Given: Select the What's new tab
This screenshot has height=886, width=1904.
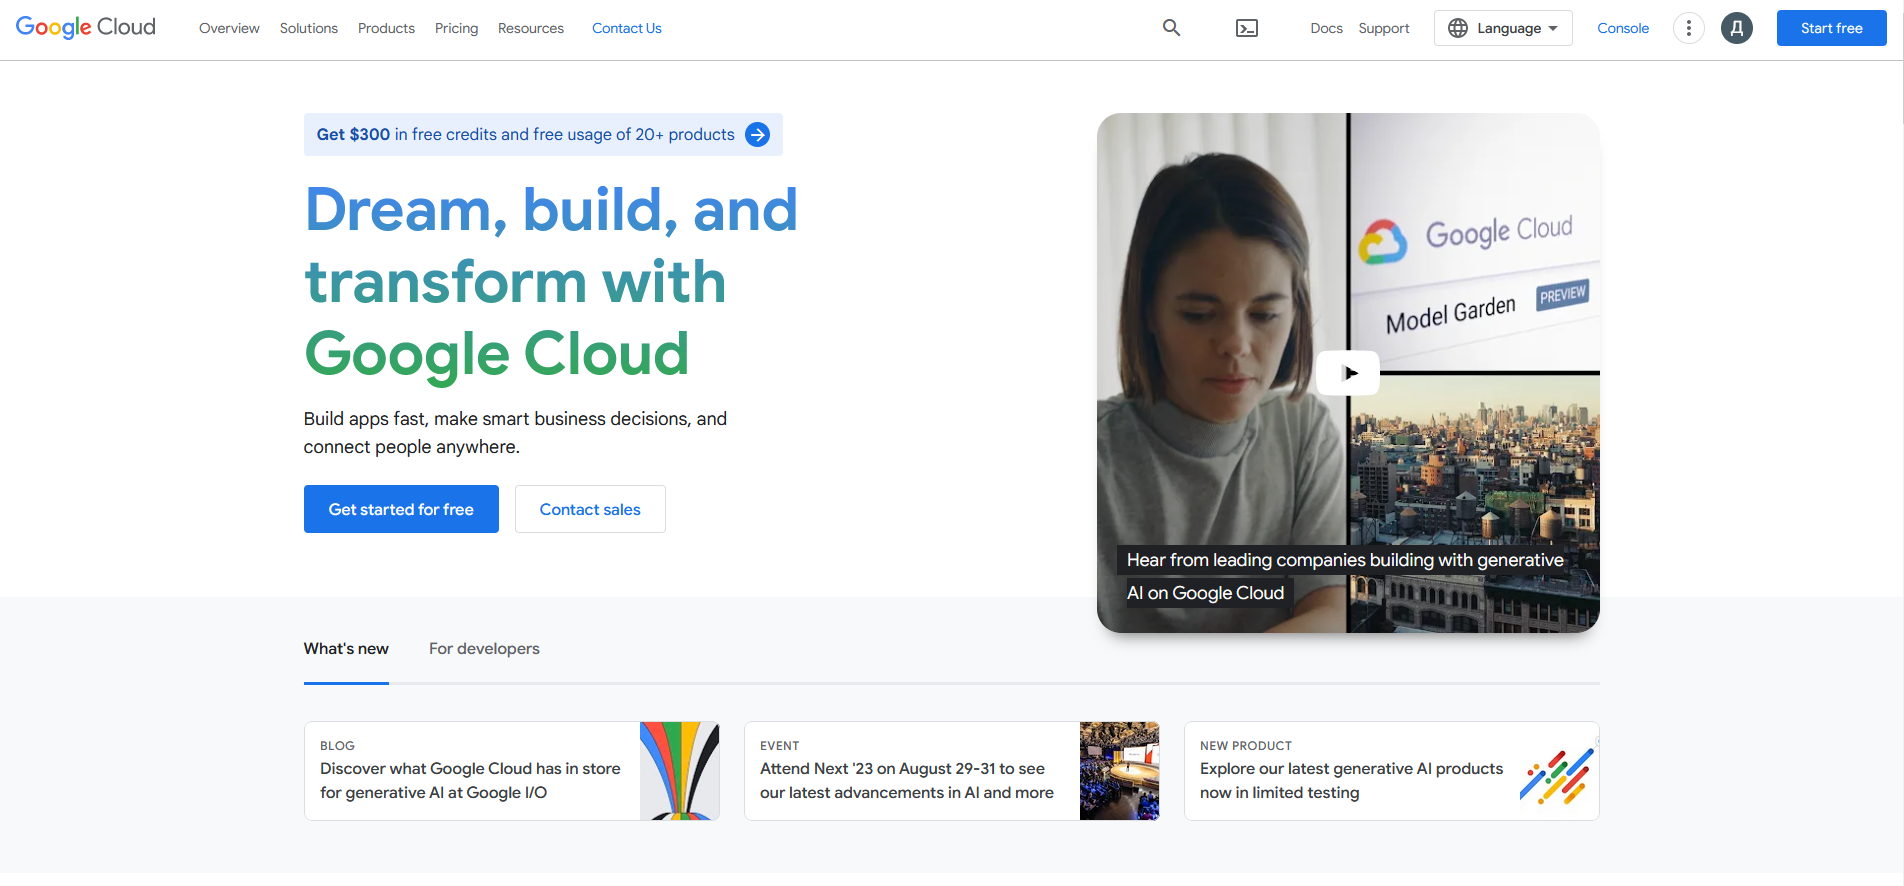Looking at the screenshot, I should (x=346, y=649).
